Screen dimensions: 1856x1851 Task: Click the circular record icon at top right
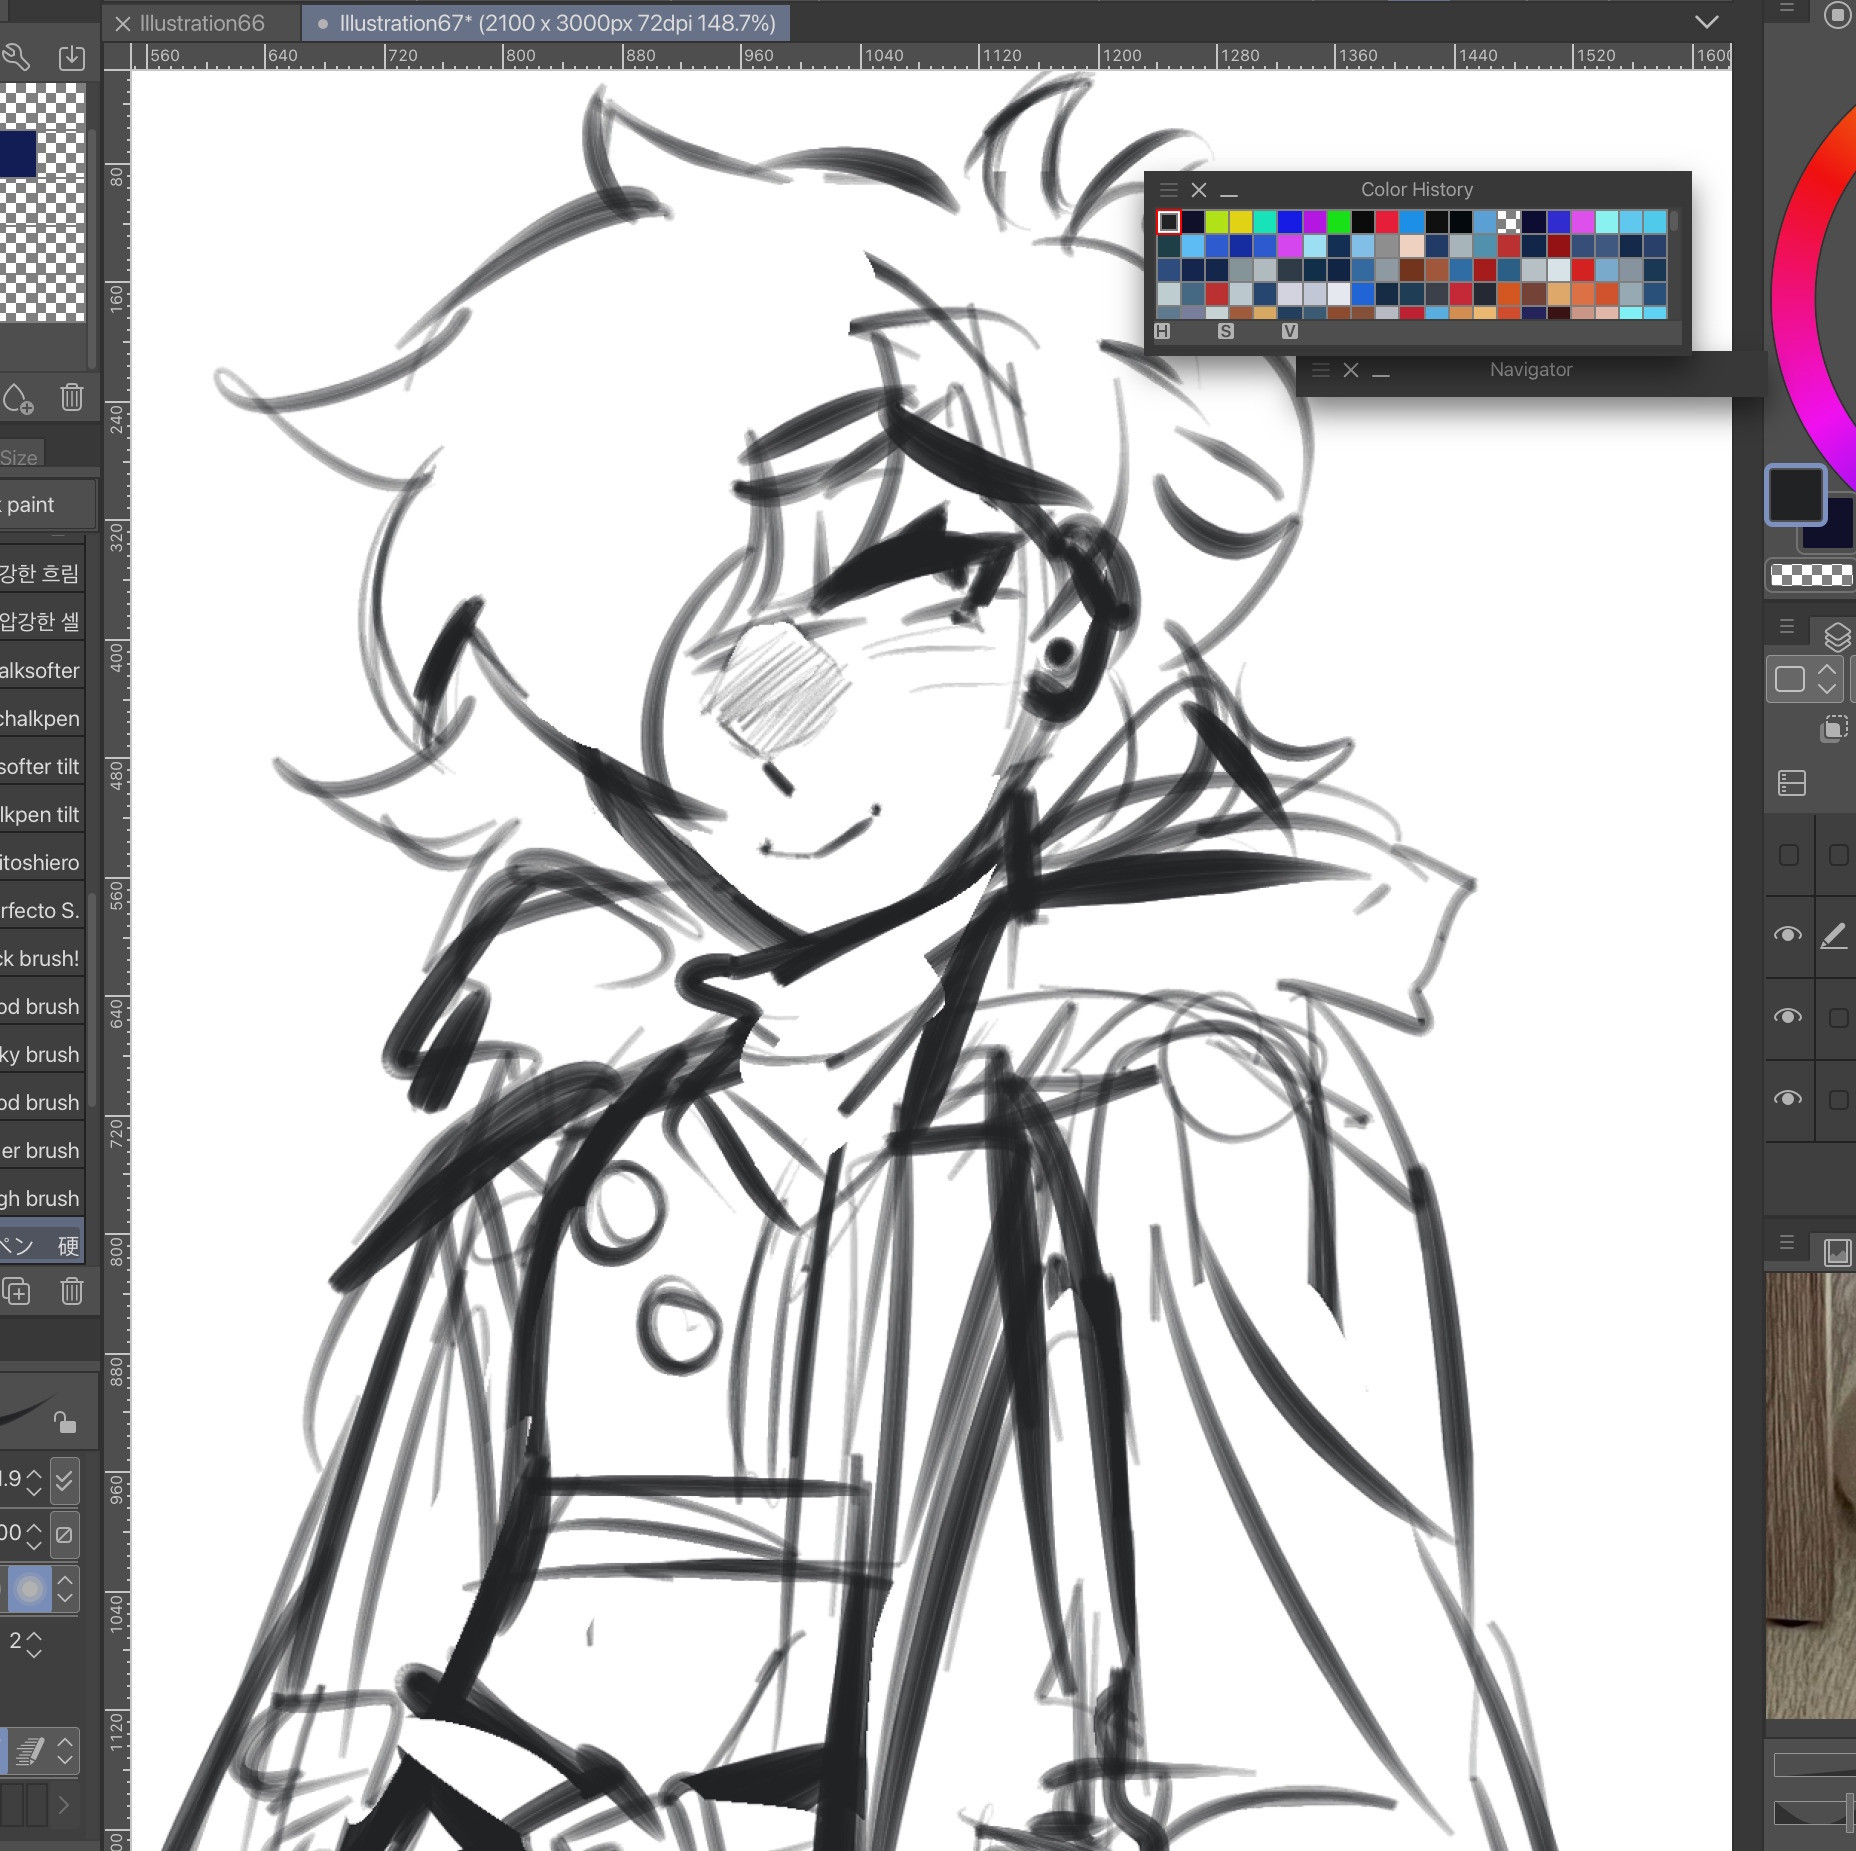[x=1838, y=15]
